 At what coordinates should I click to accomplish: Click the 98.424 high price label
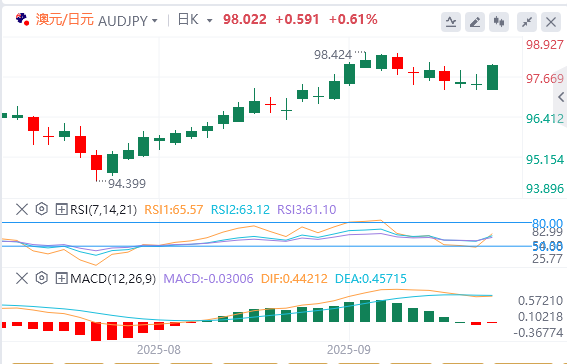tap(333, 55)
